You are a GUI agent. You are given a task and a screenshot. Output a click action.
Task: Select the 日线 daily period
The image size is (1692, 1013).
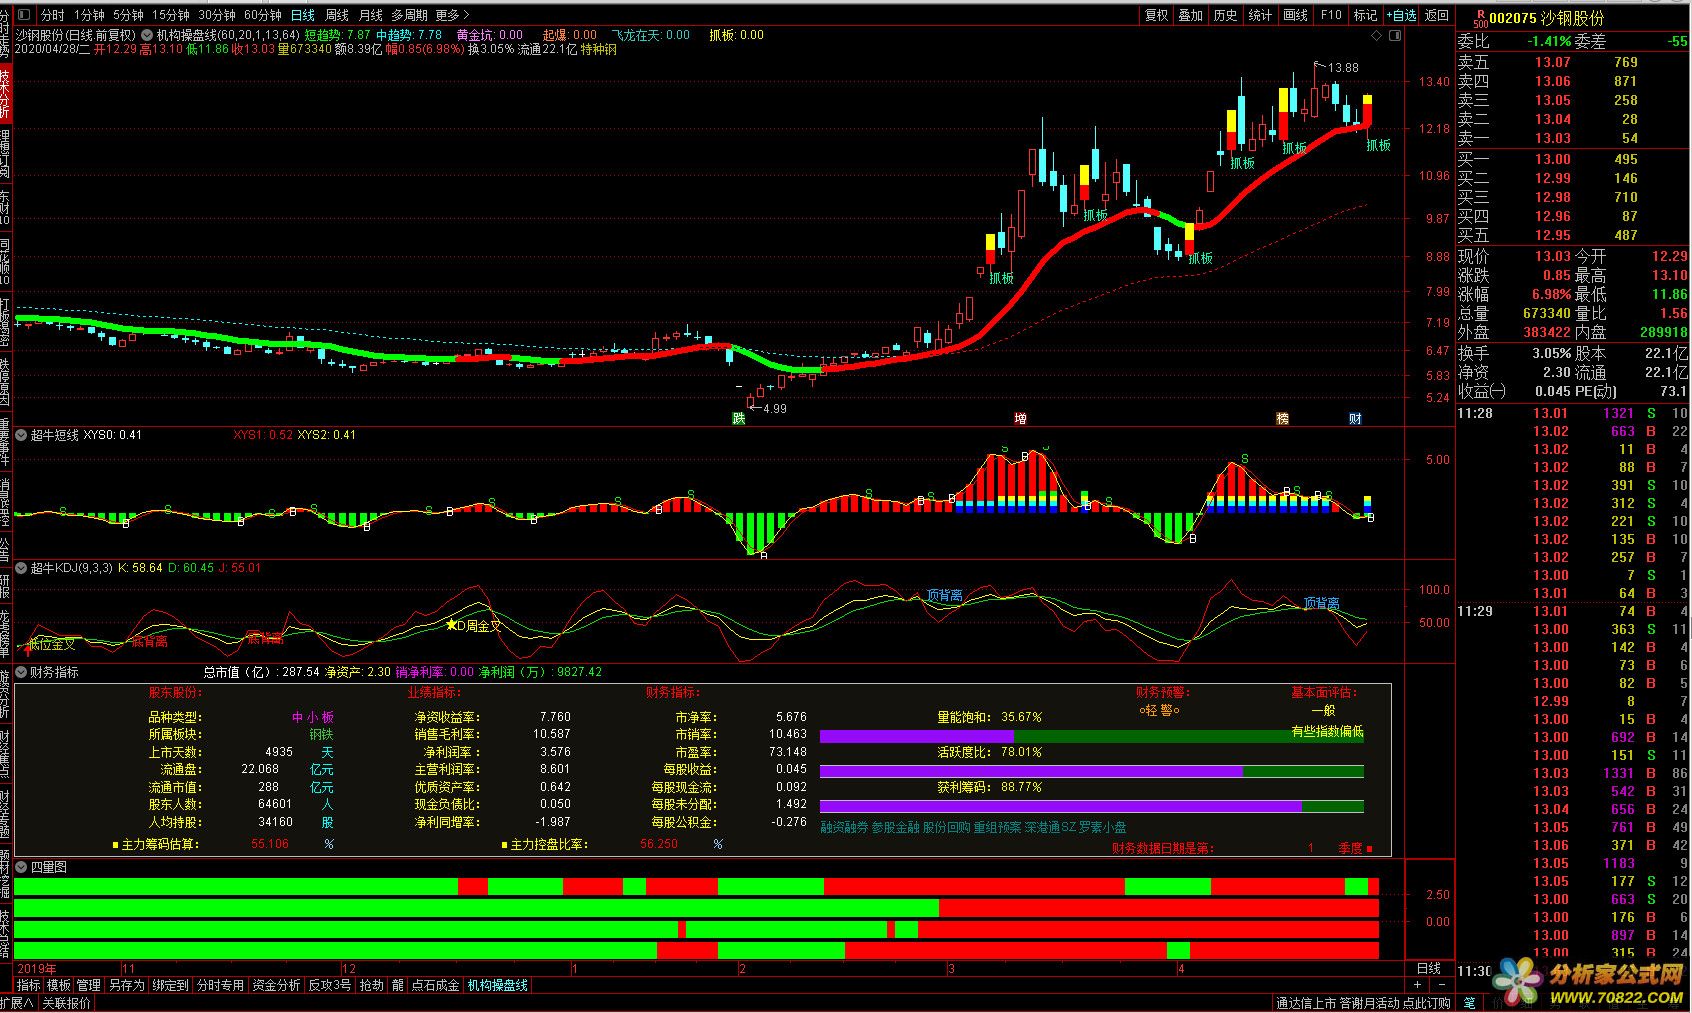tap(303, 15)
